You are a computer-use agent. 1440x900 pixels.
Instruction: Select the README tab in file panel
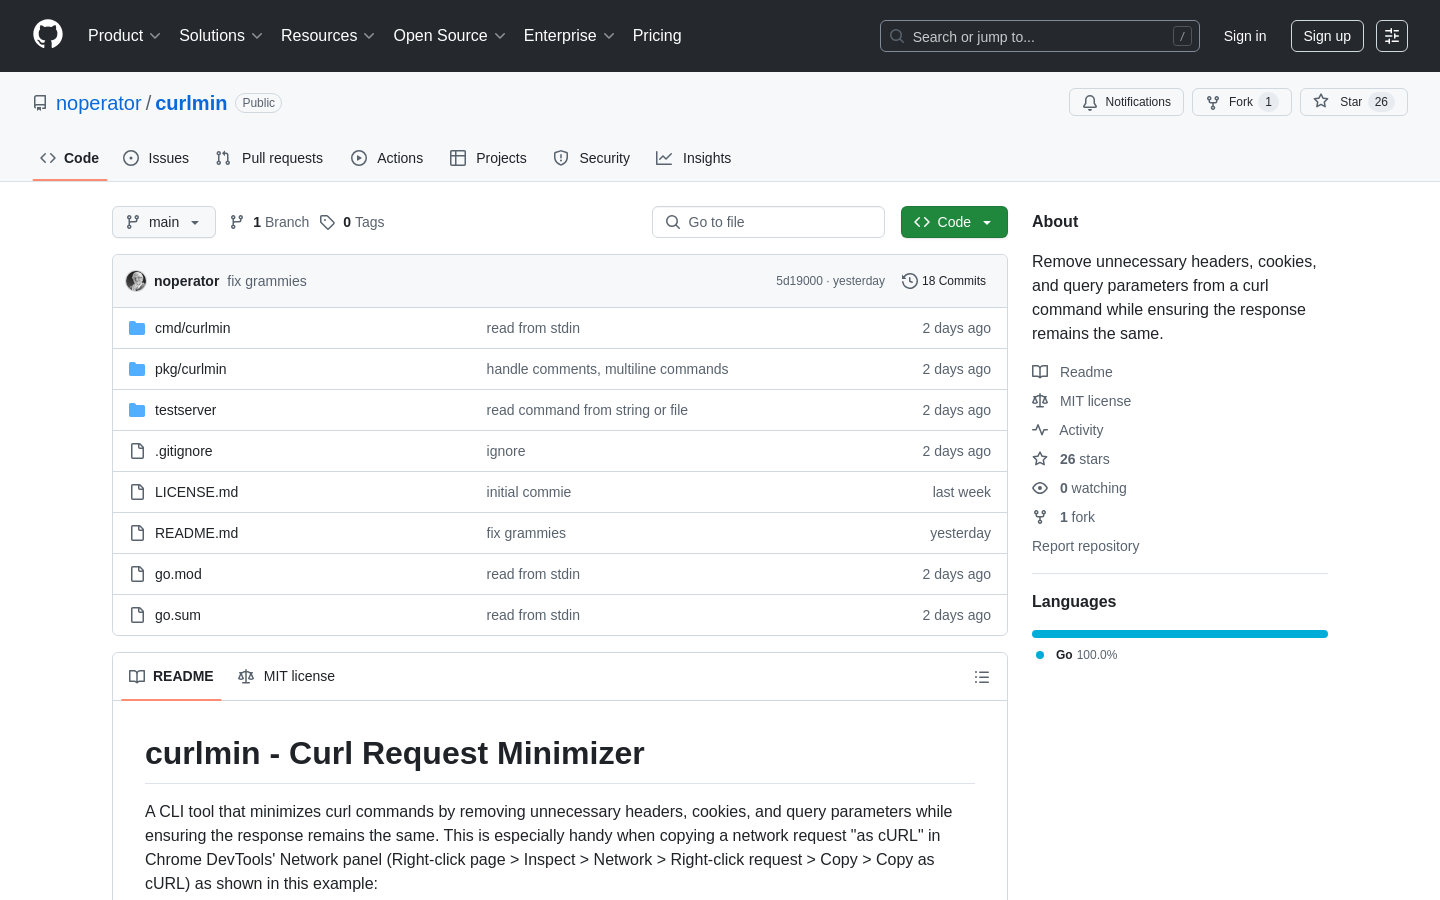pos(171,677)
